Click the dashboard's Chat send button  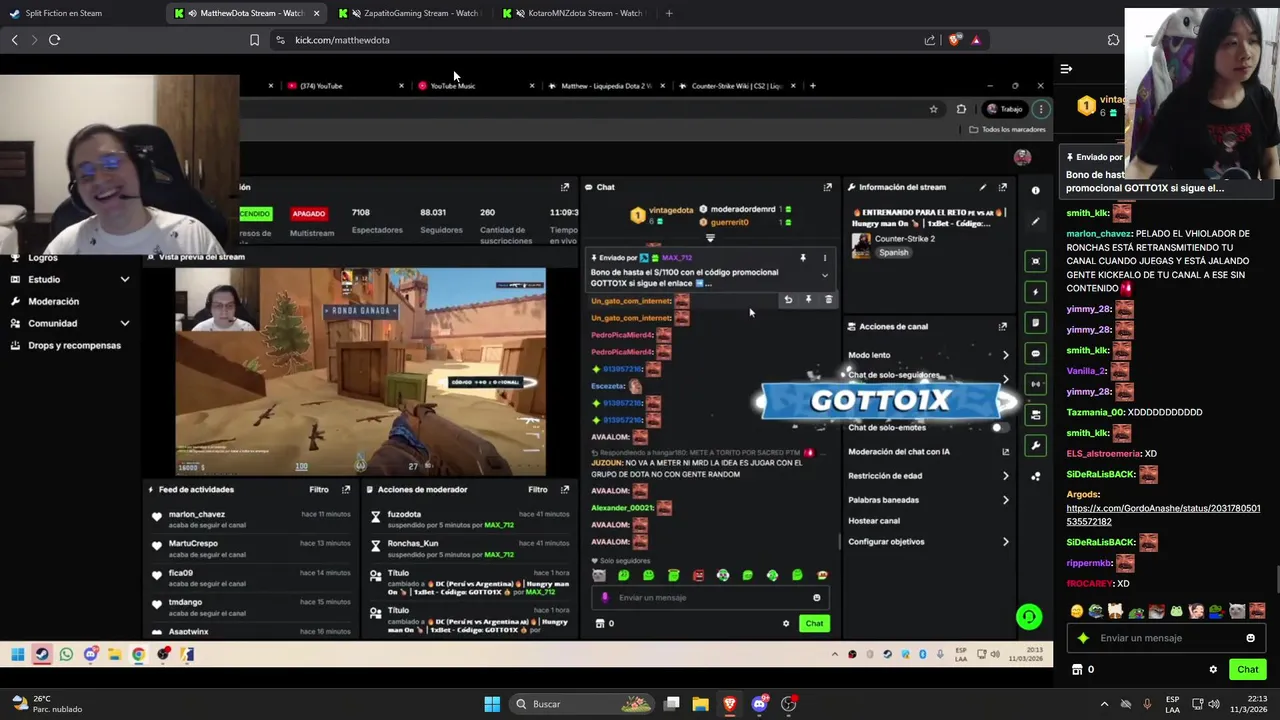click(814, 624)
